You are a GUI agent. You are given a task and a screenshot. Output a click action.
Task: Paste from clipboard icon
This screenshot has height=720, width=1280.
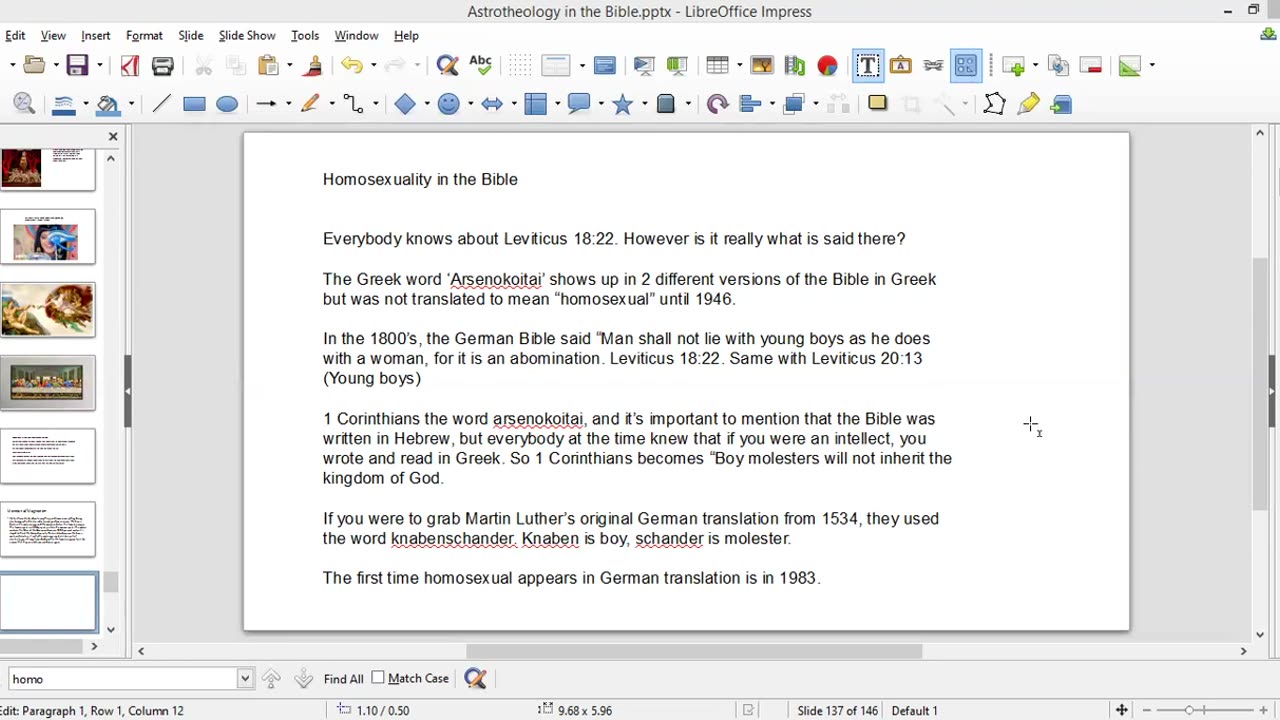(268, 66)
